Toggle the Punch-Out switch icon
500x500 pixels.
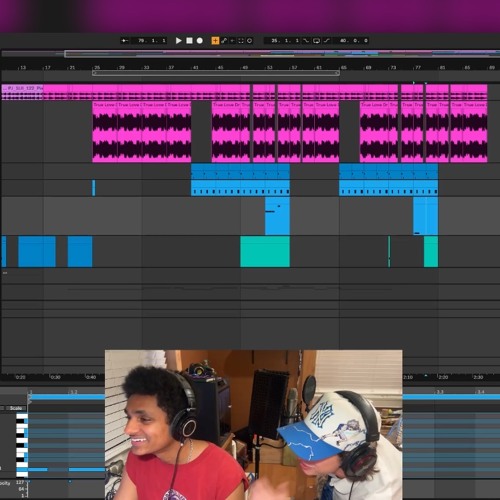tap(327, 41)
